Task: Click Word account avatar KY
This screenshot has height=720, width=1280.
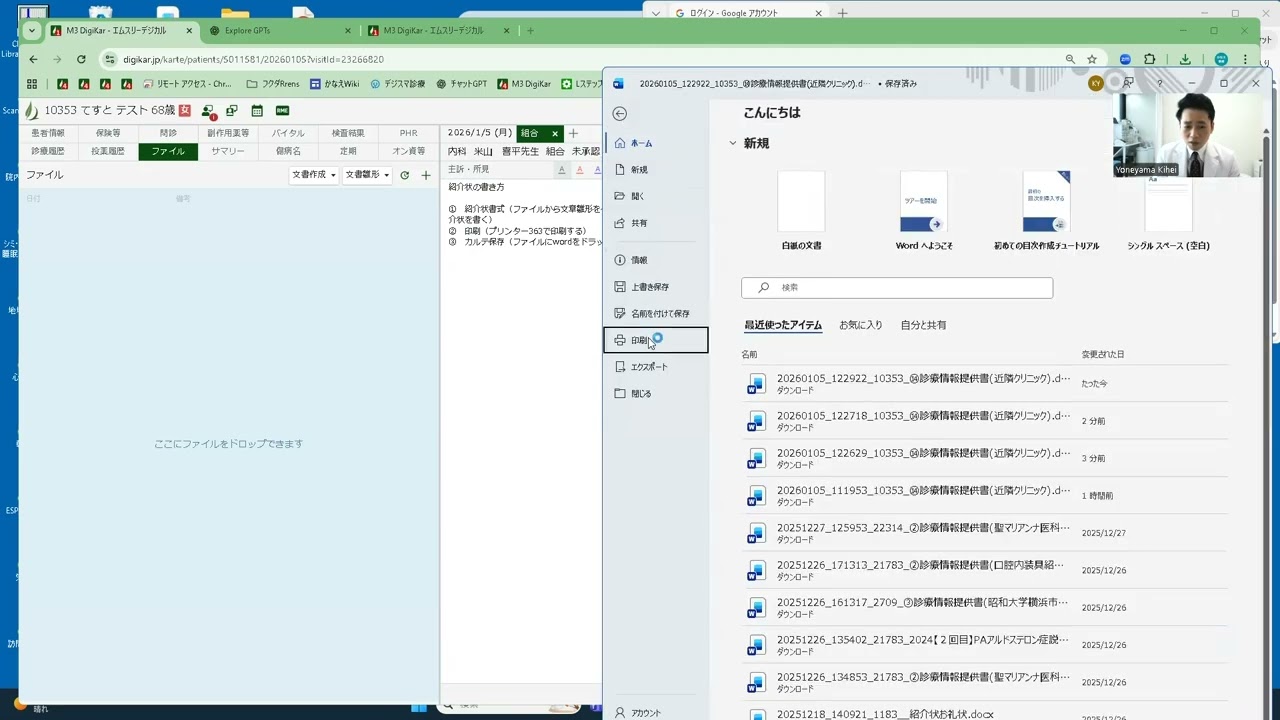Action: [x=1096, y=83]
